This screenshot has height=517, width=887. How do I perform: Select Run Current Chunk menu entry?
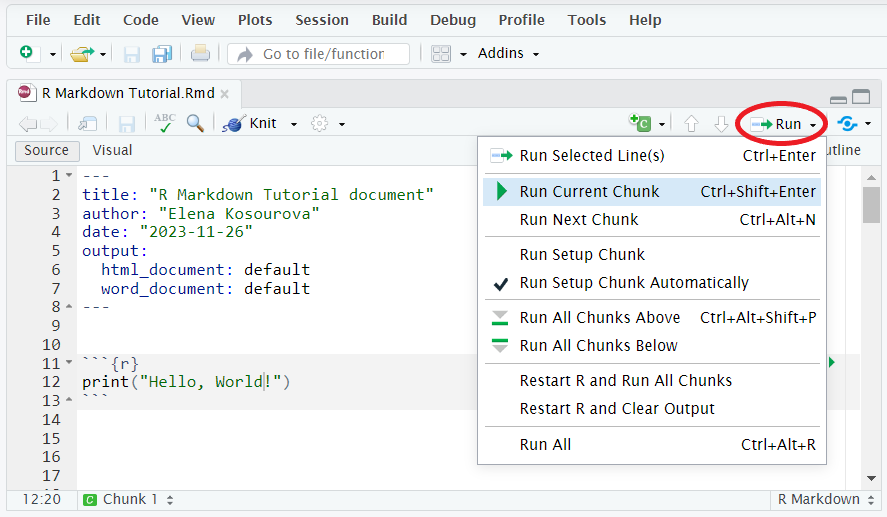tap(652, 192)
